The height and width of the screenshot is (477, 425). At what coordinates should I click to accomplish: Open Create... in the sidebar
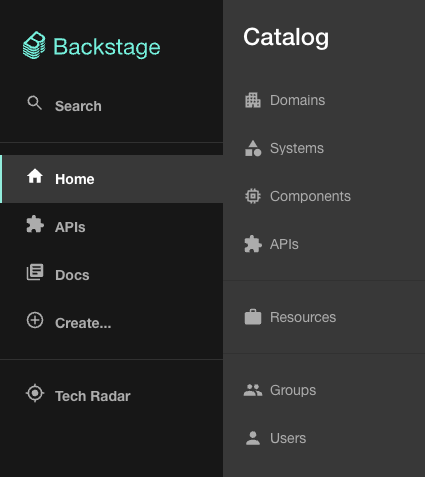[111, 323]
